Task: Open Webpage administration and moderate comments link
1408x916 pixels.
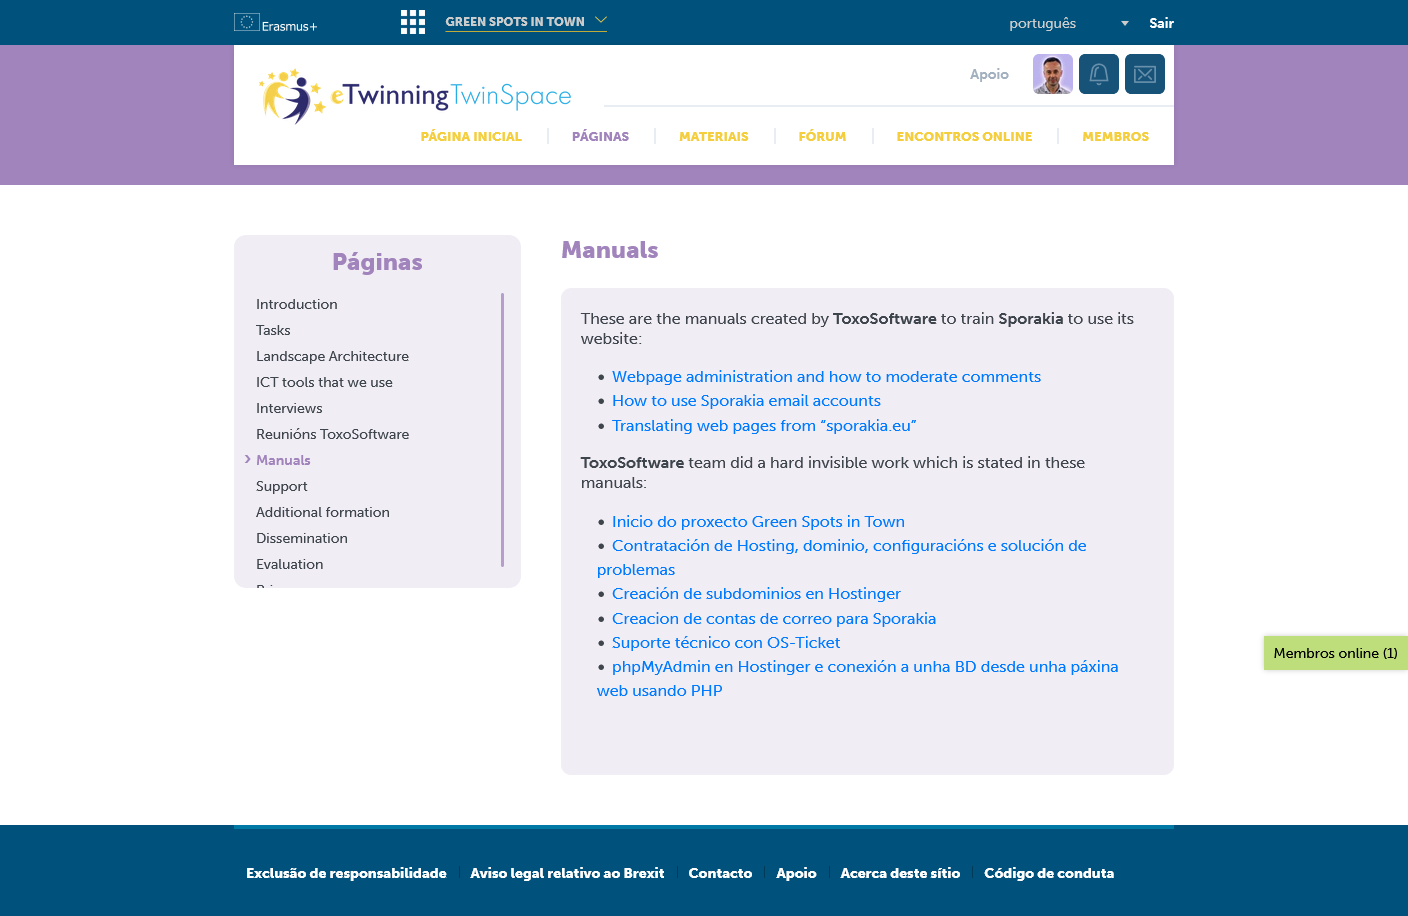Action: click(x=826, y=377)
